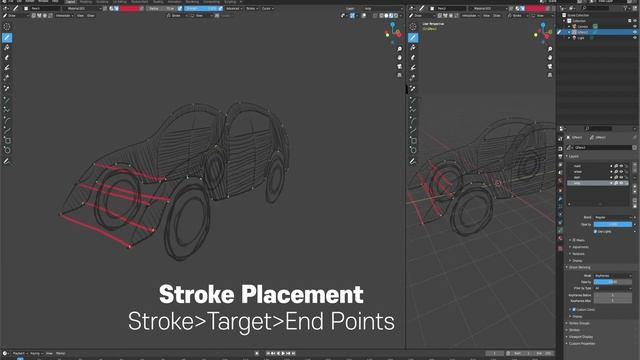Open the Draw menu in left viewport header
Image resolution: width=640 pixels, height=360 pixels.
[91, 16]
